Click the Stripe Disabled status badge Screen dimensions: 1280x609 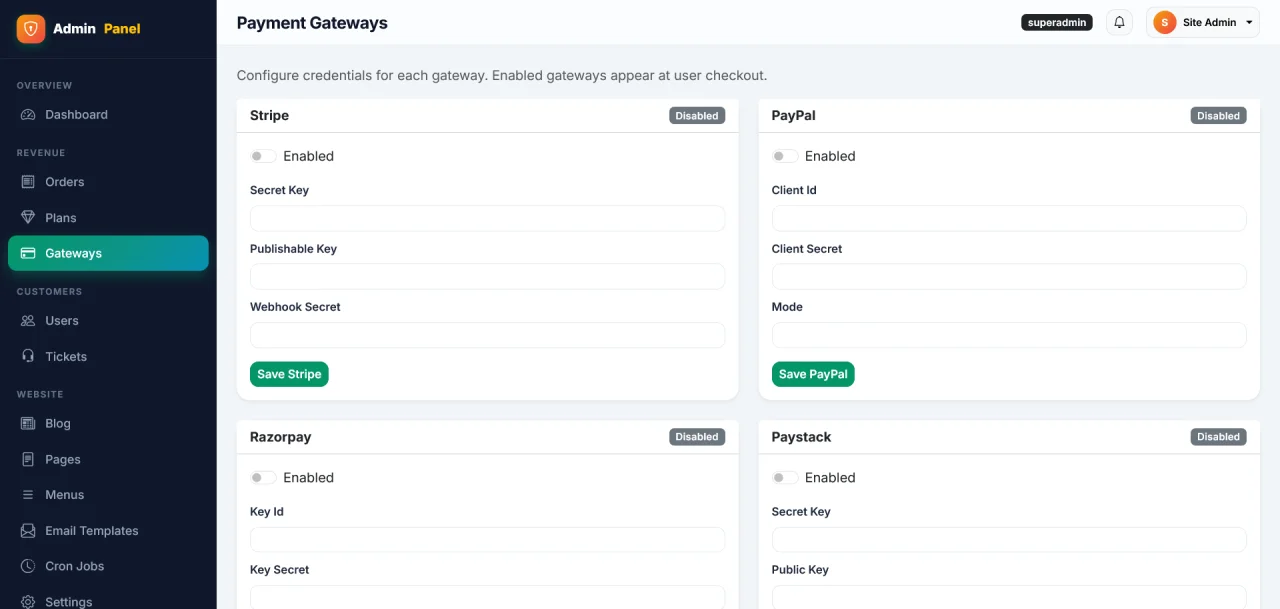tap(697, 116)
